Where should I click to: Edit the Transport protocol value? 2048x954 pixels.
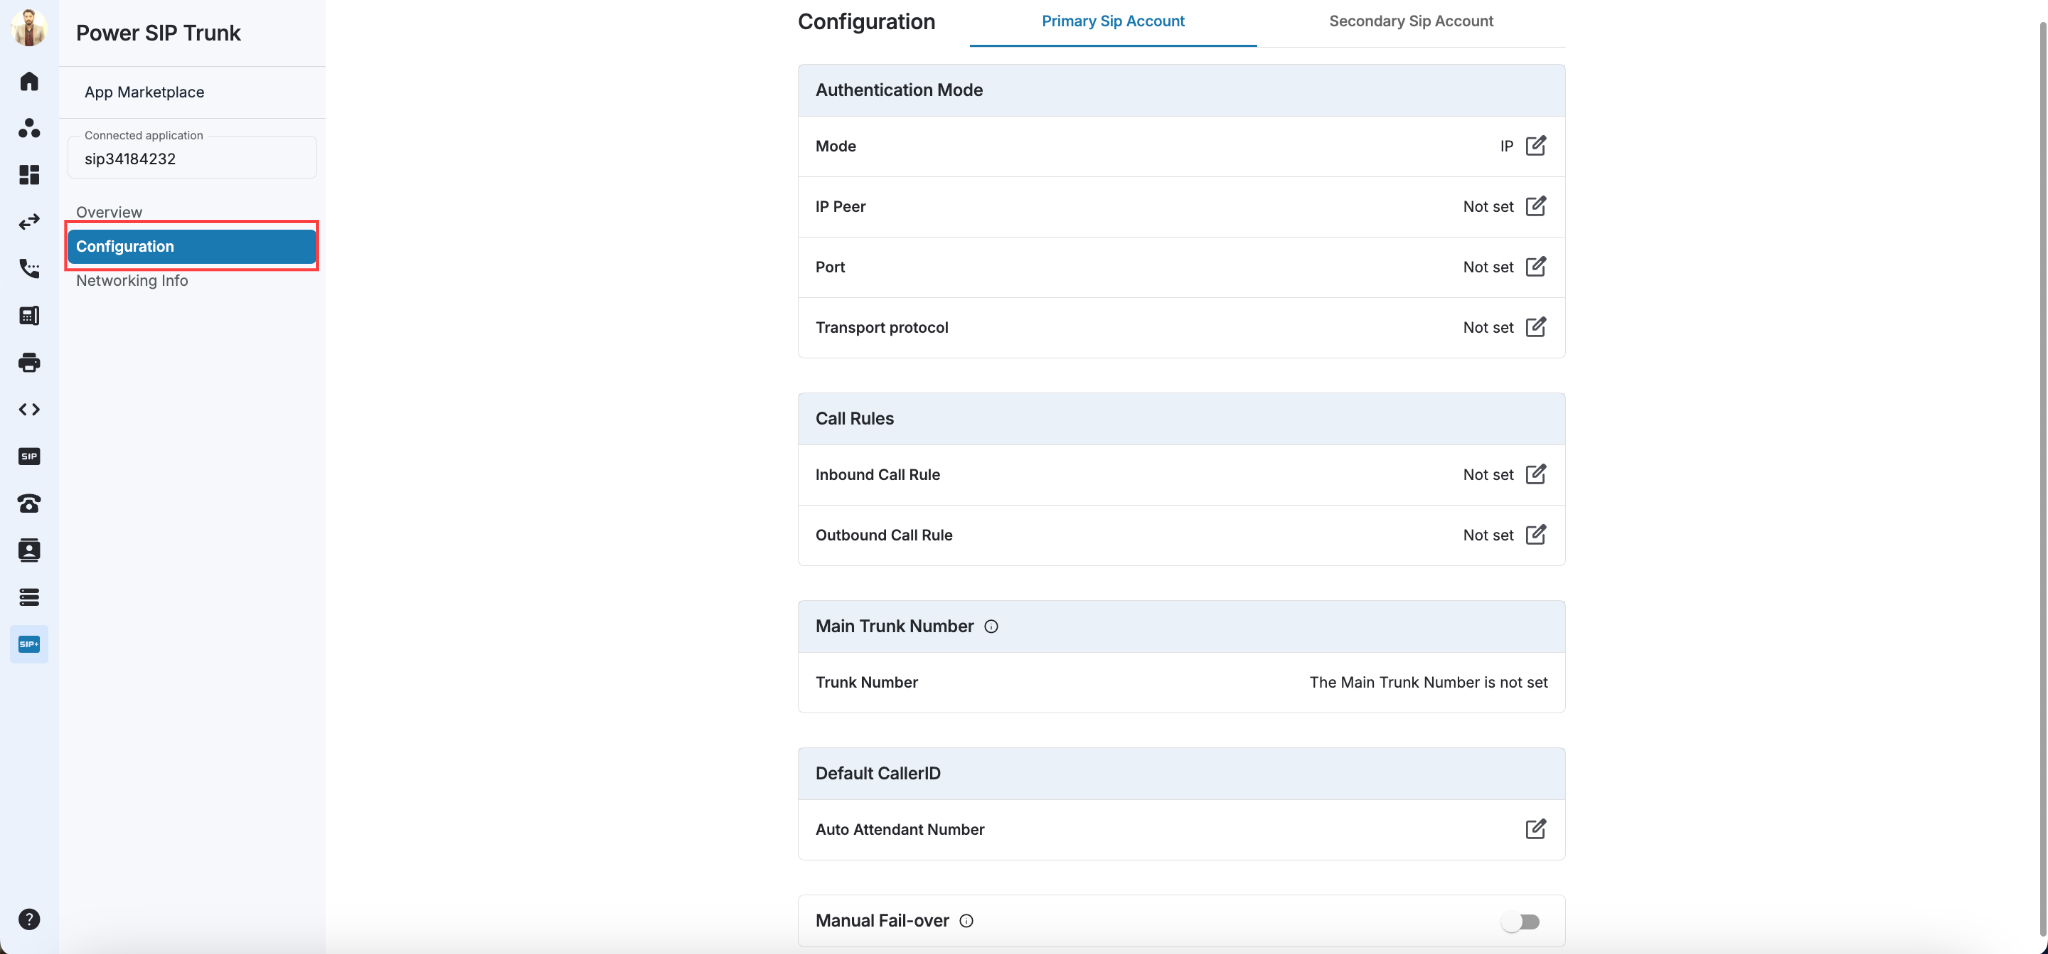click(x=1536, y=327)
